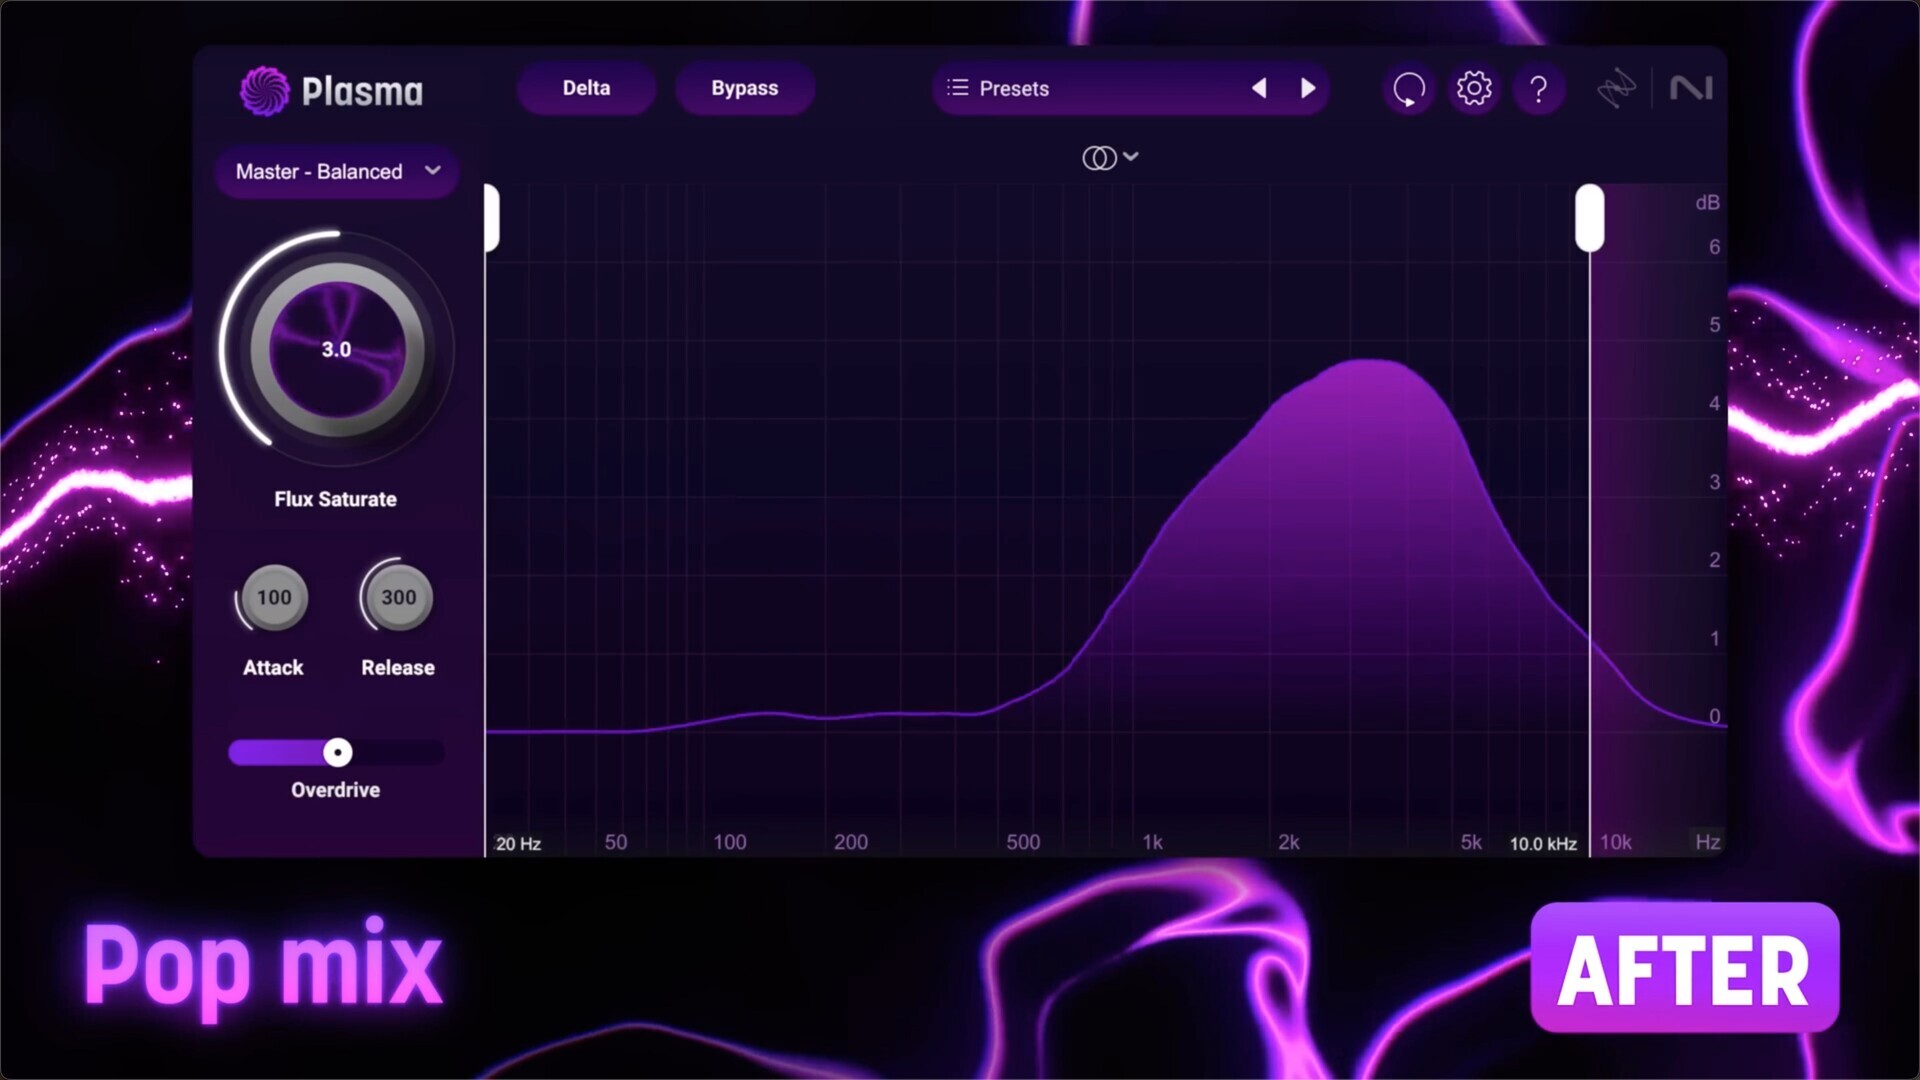Click the high frequency range handle
The image size is (1920, 1080).
(x=1590, y=218)
